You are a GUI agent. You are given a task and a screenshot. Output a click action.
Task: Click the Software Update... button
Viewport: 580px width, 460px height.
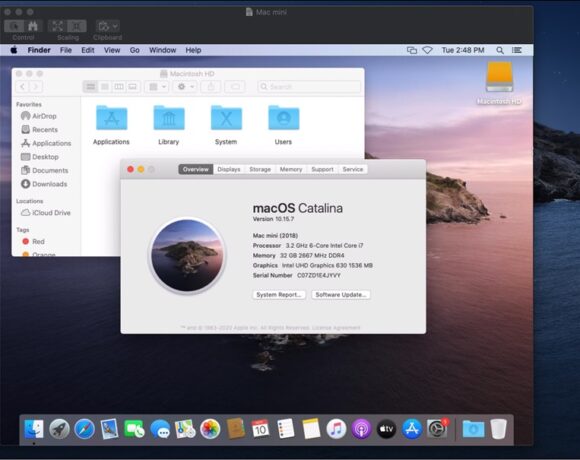pos(341,295)
